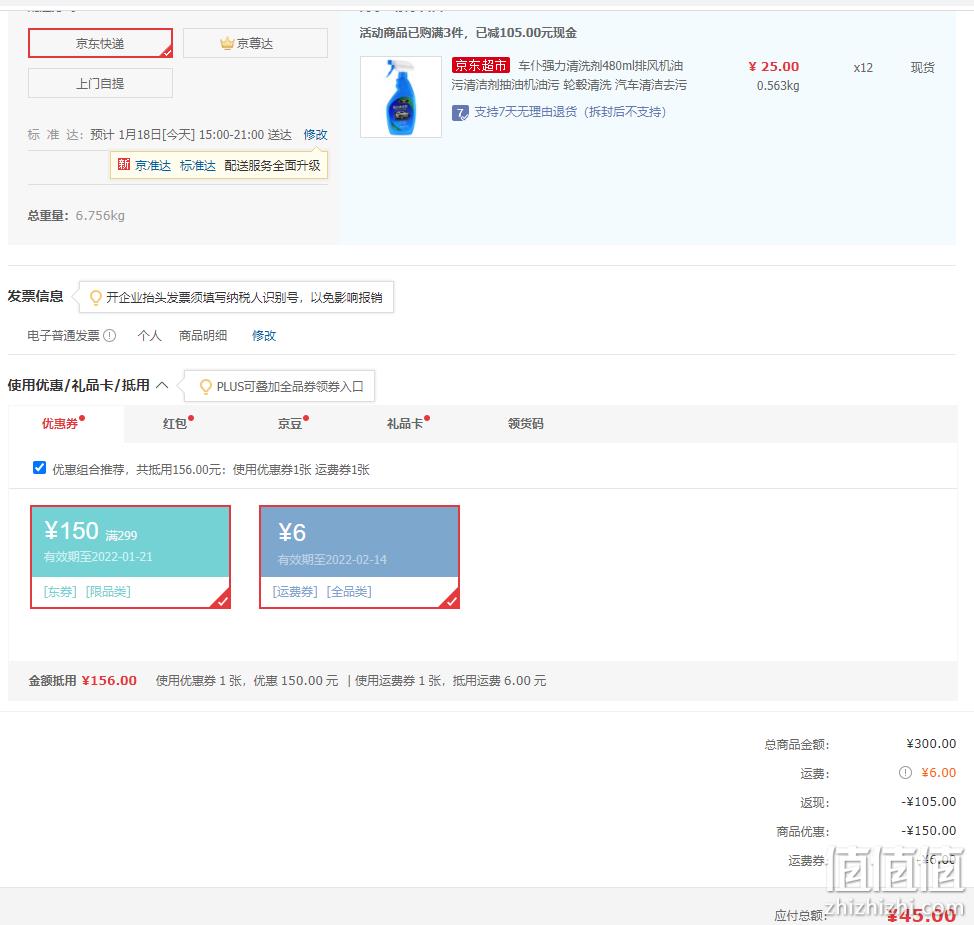Select 上门自提 pickup option
The image size is (974, 925).
tap(100, 83)
